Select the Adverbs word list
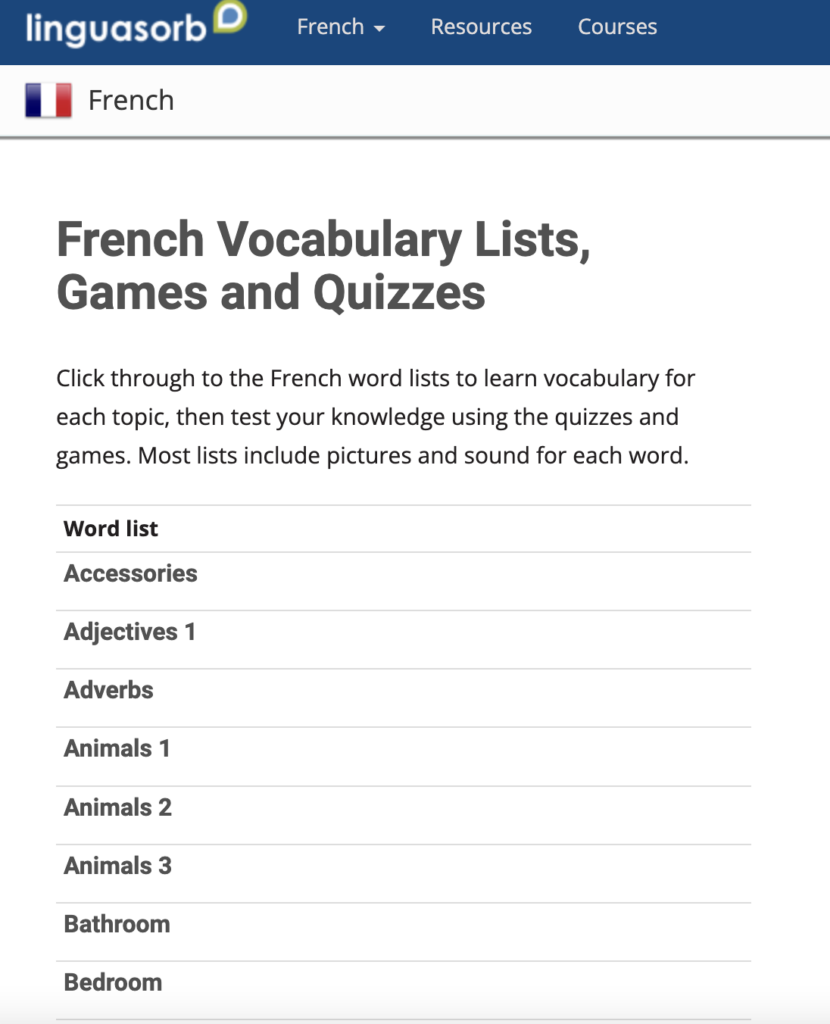The image size is (830, 1024). tap(108, 690)
